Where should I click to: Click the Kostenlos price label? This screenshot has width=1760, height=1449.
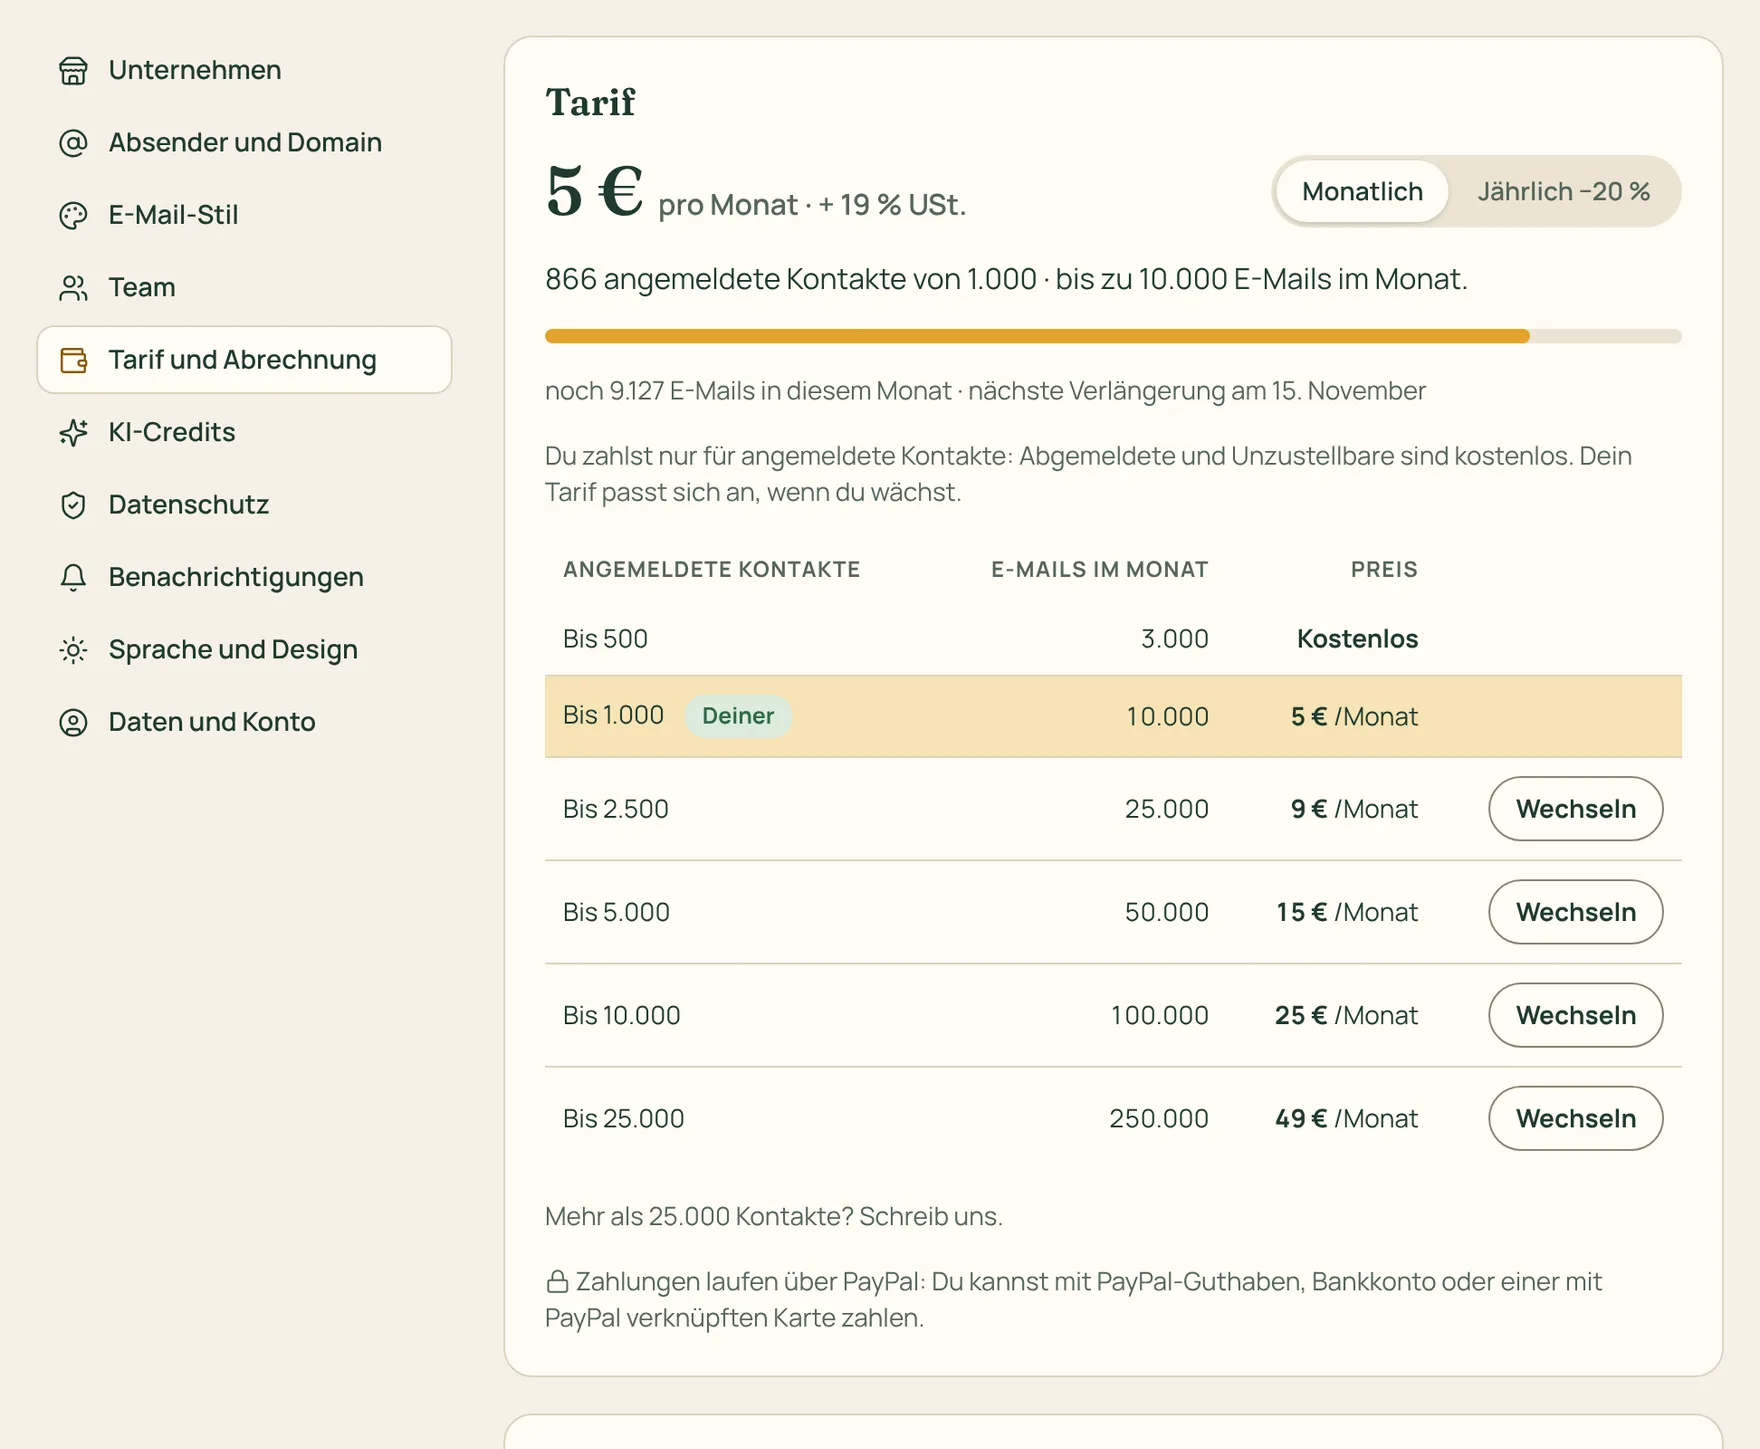click(1357, 639)
